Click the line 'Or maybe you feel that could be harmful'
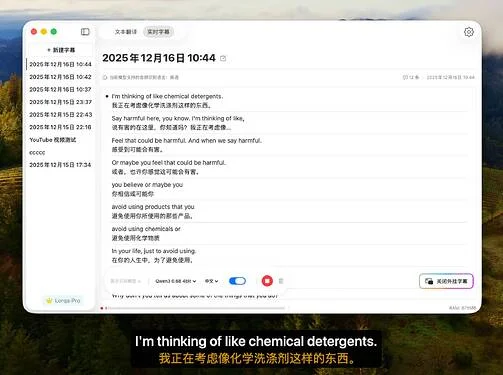Screen dimensions: 503x375 coord(169,163)
